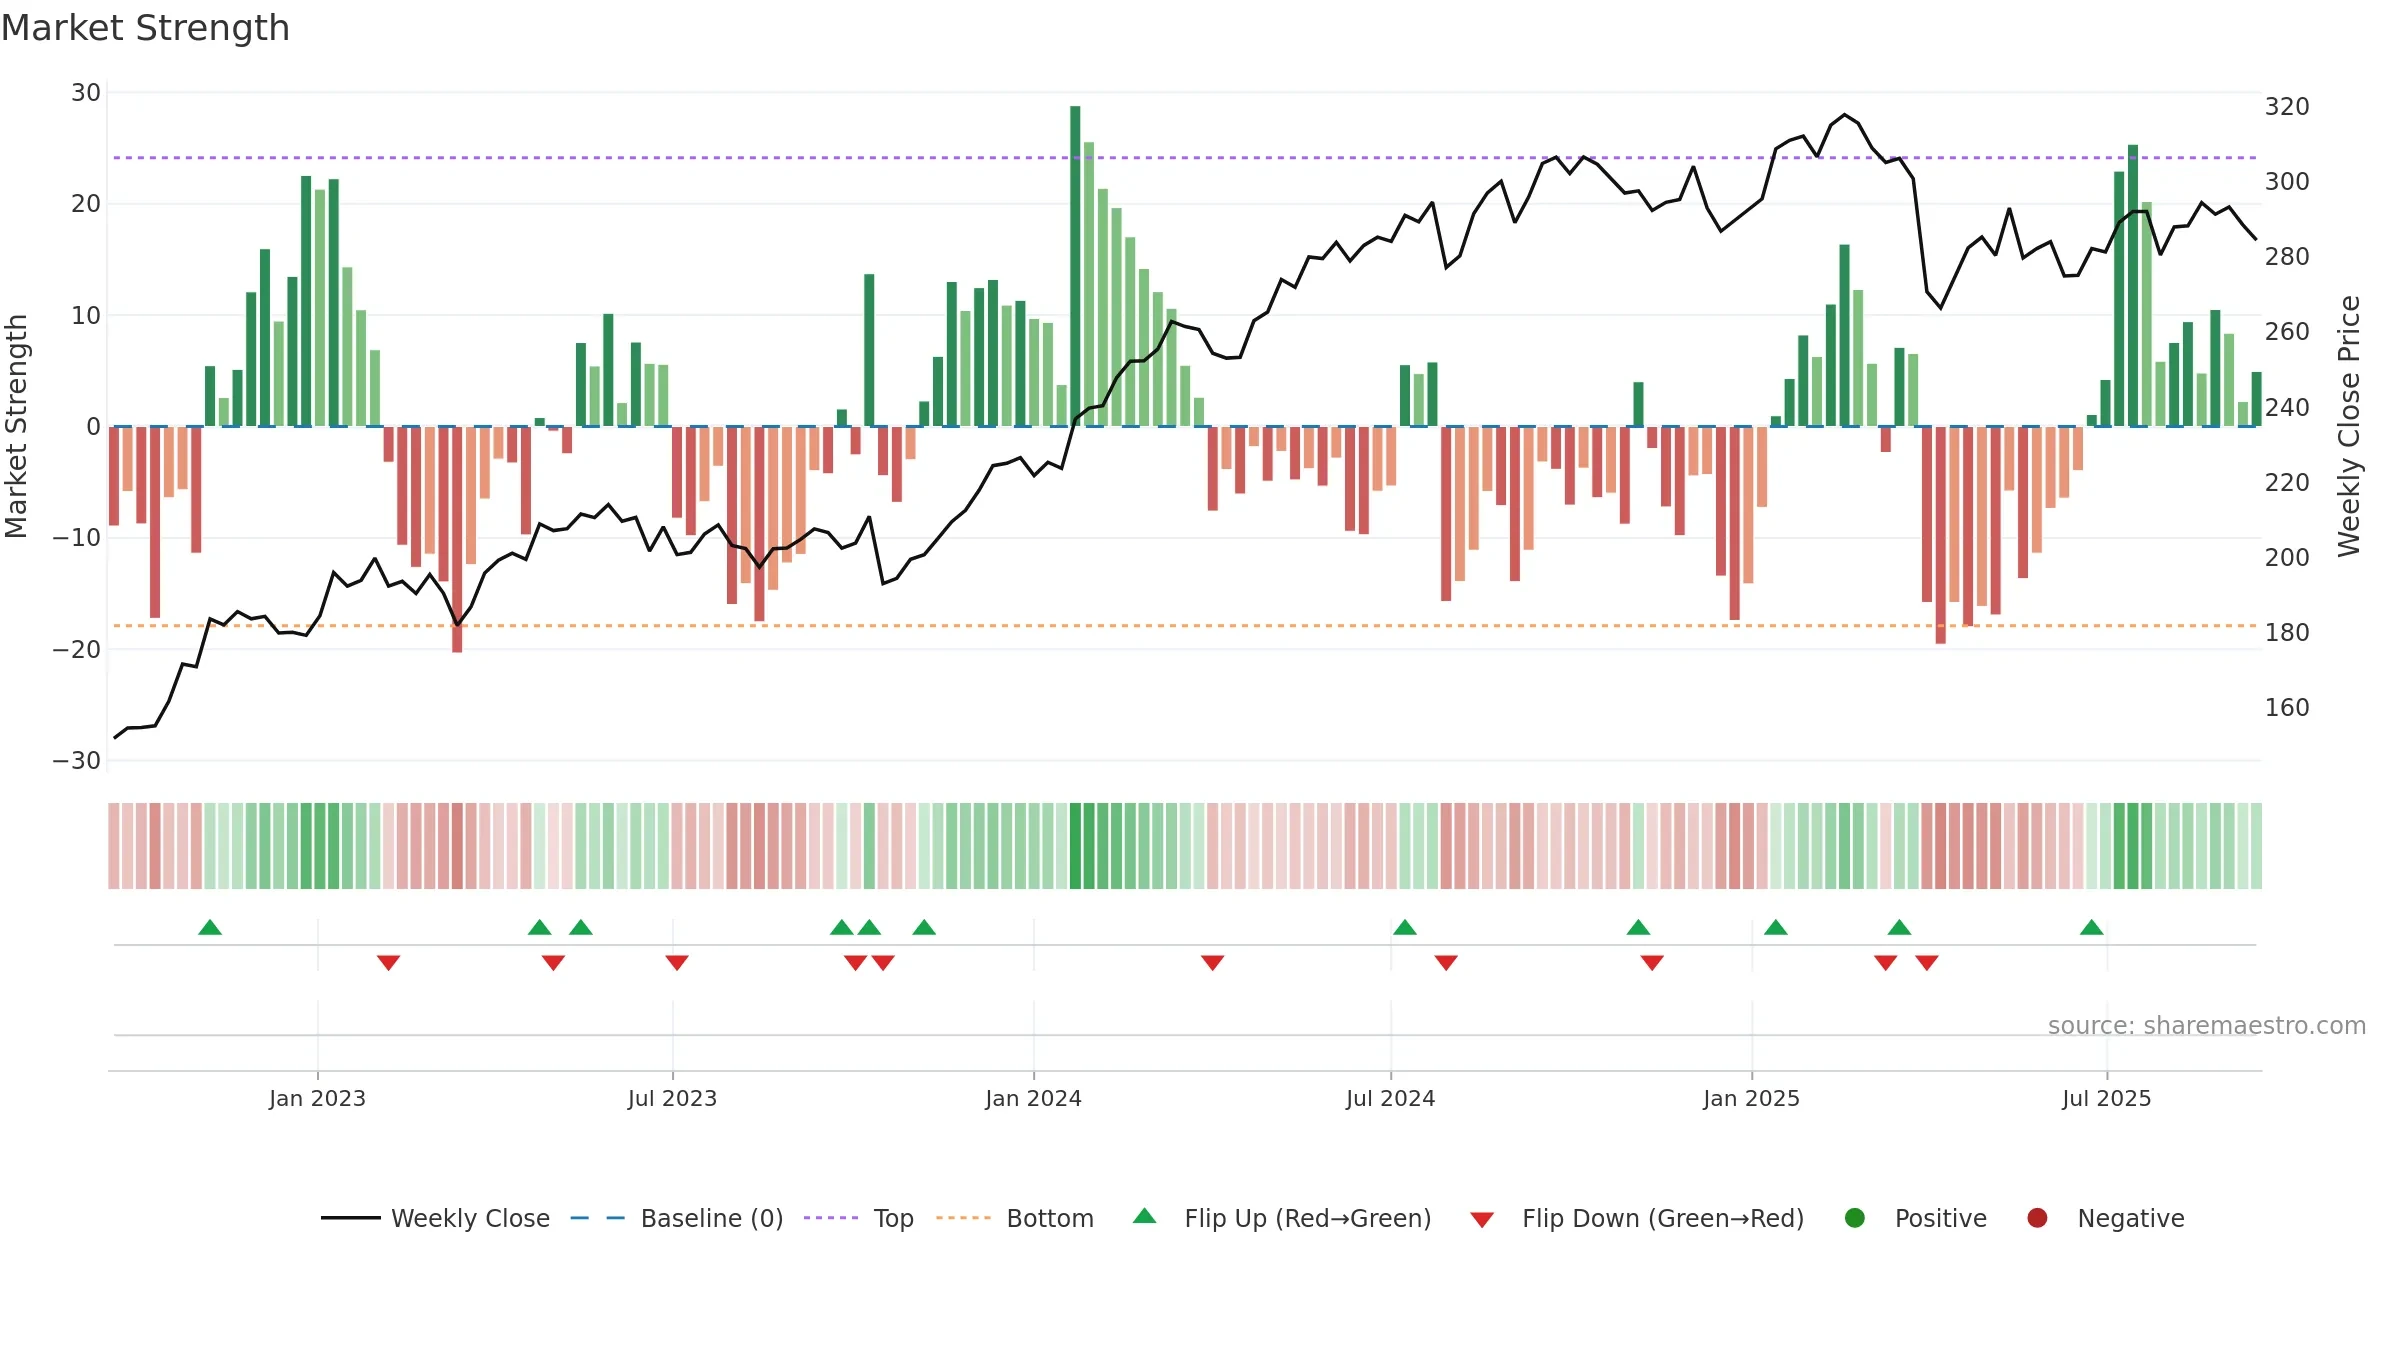Click the Jul 2024 x-axis label
Image resolution: width=2400 pixels, height=1350 pixels.
point(1390,1098)
